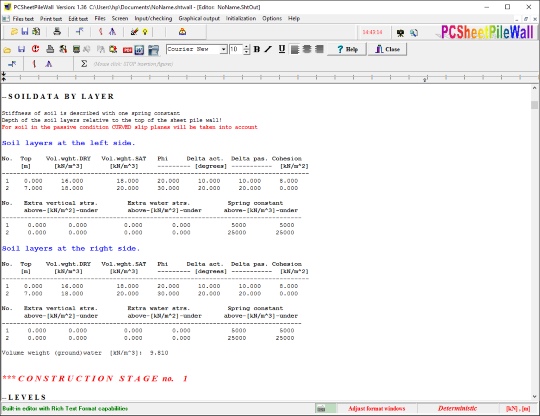Click the blue A compass icon in main toolbar
Image resolution: width=540 pixels, height=416 pixels.
click(112, 32)
